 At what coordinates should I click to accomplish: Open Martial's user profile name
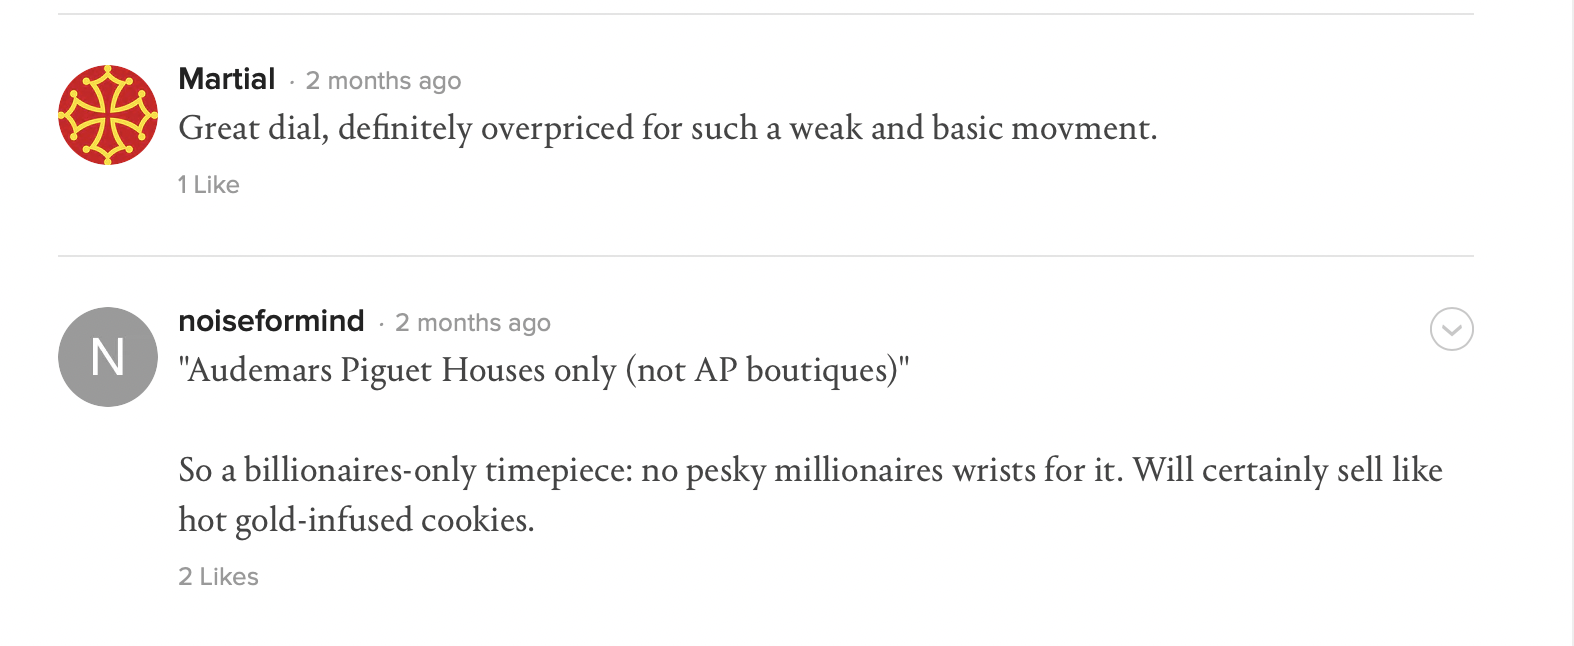pyautogui.click(x=226, y=79)
